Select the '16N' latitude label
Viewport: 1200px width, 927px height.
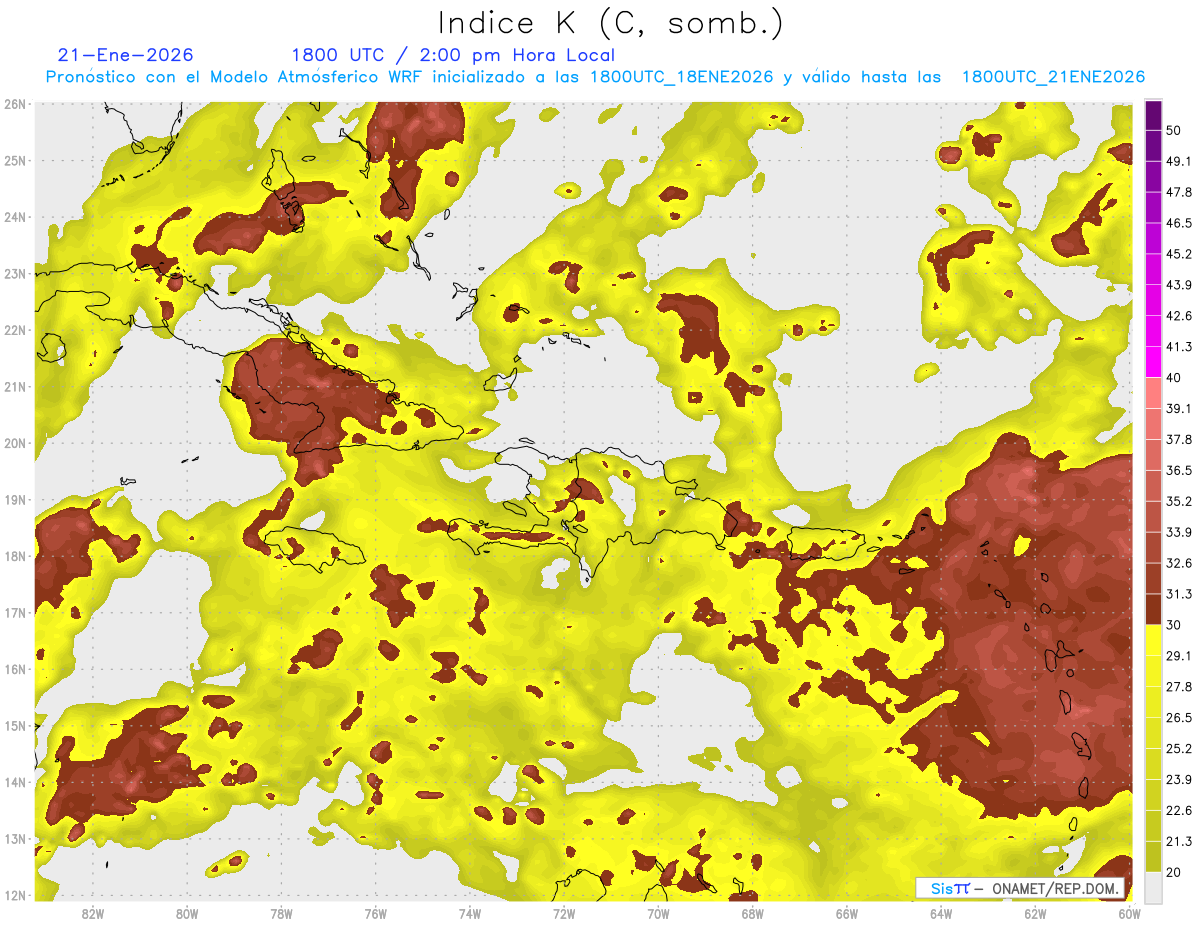click(15, 669)
